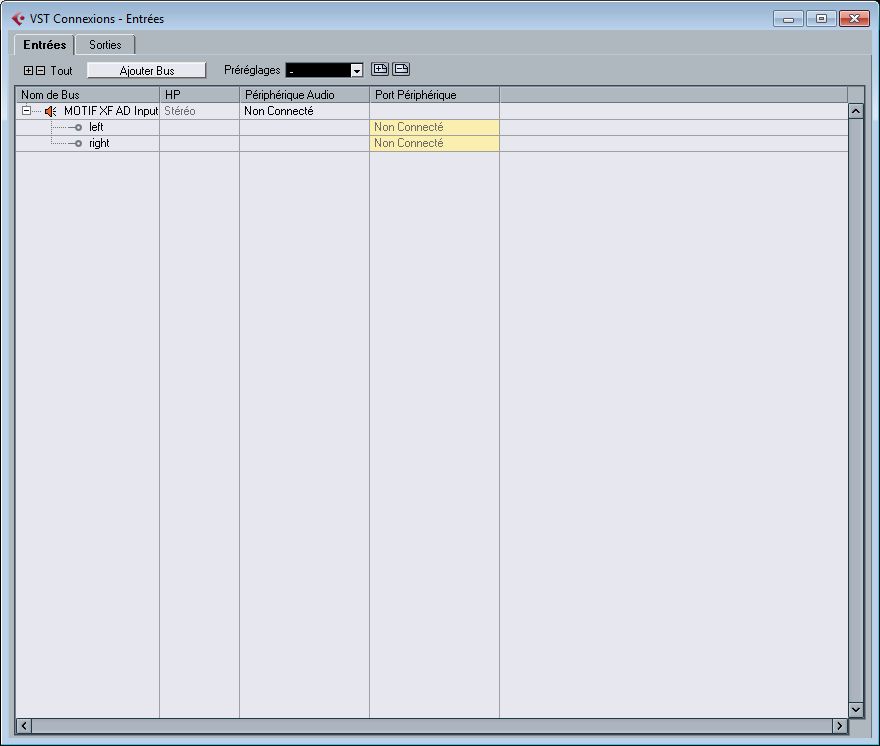Screen dimensions: 880x746
Task: Click the speaker icon of MOTIF XF bus
Action: point(51,111)
